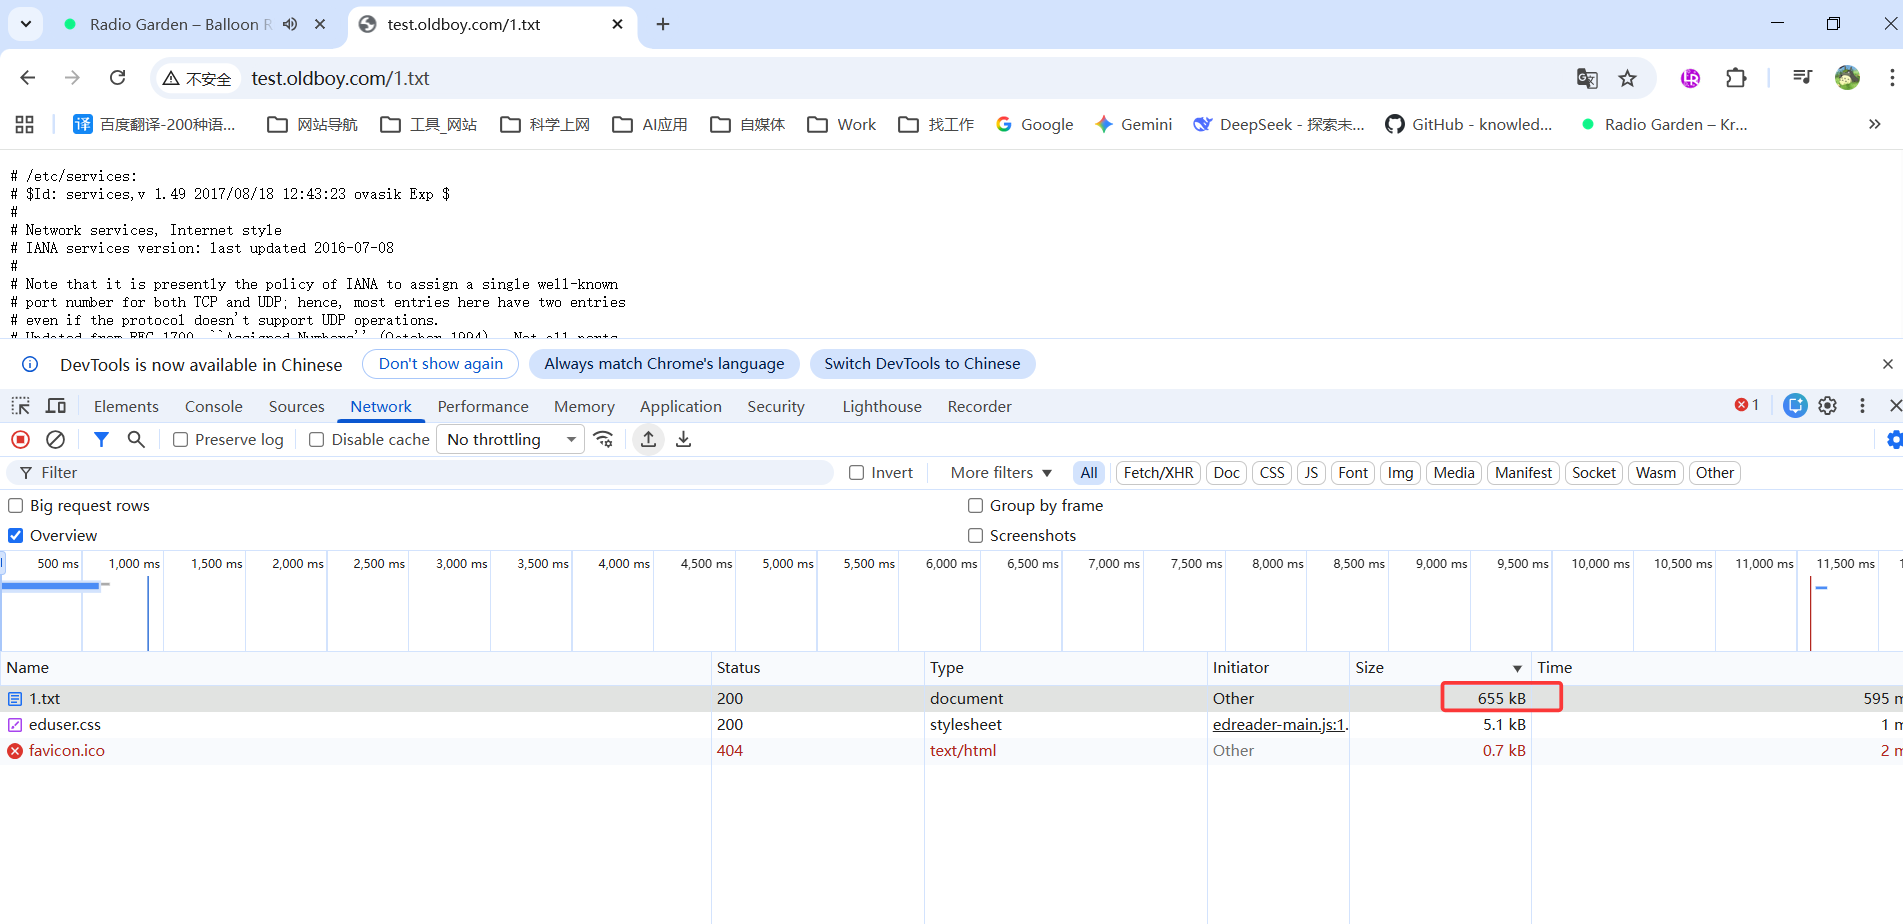
Task: Reload the page
Action: pos(118,78)
